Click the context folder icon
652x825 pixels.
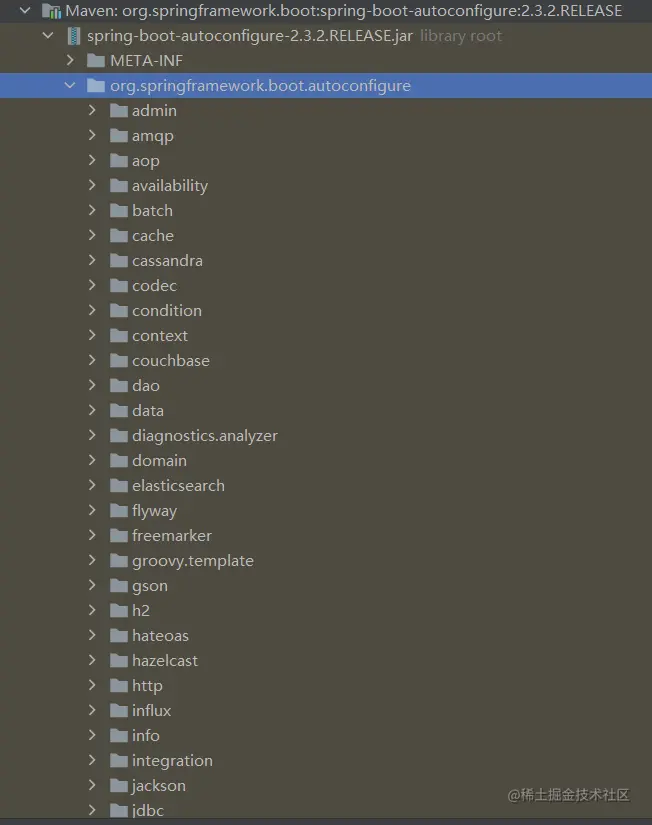pos(119,336)
